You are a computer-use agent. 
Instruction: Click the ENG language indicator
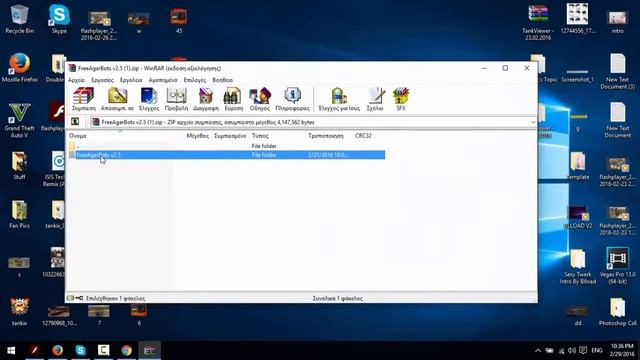tap(597, 351)
